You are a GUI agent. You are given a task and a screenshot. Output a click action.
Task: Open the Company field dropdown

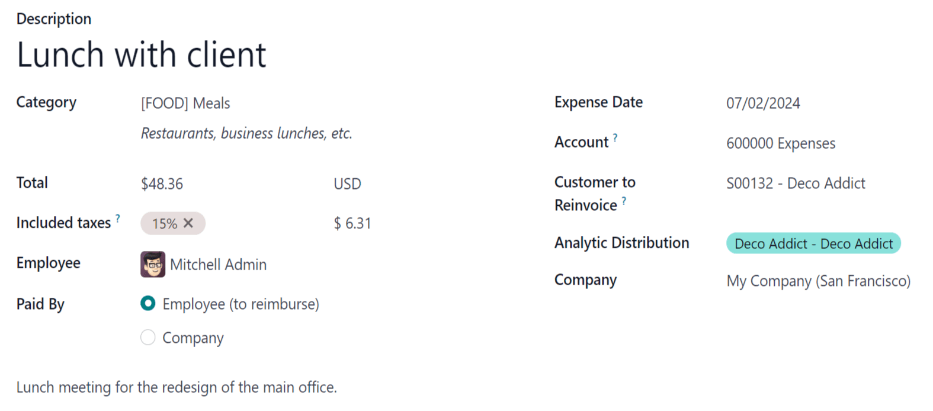[x=818, y=281]
